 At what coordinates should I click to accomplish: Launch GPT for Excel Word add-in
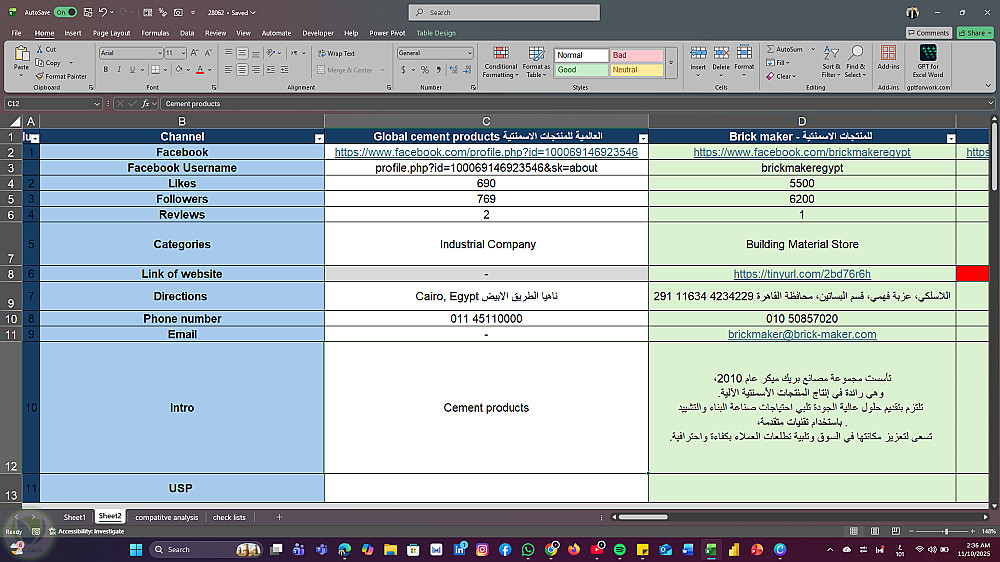928,61
